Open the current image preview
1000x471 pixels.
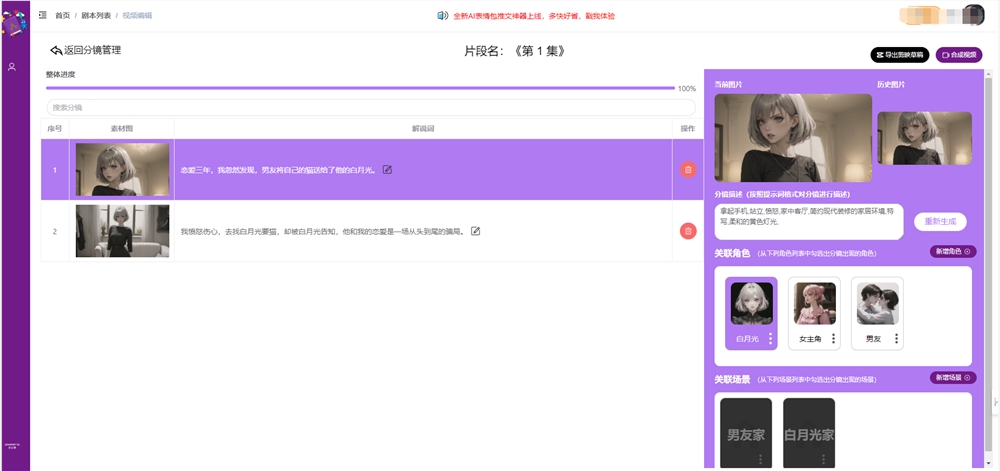(793, 138)
